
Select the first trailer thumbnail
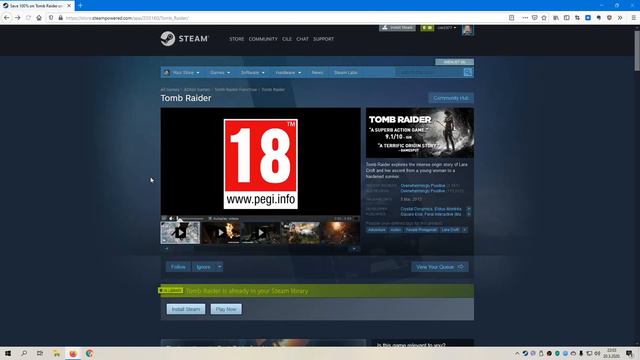pyautogui.click(x=180, y=233)
